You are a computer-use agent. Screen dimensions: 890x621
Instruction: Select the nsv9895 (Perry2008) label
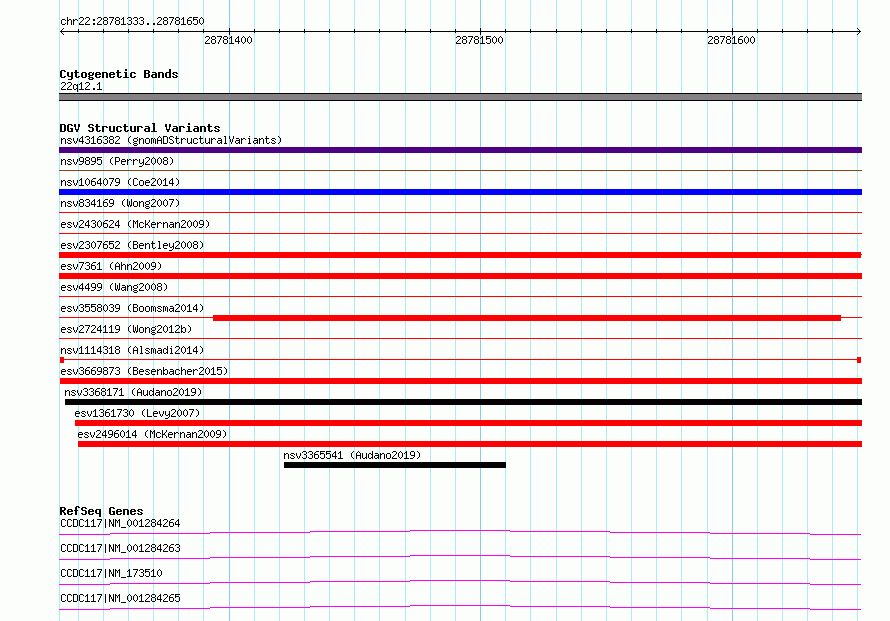(x=117, y=161)
